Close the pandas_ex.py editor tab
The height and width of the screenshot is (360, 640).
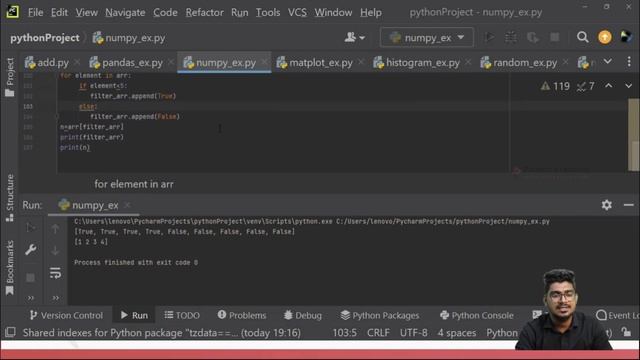(171, 62)
